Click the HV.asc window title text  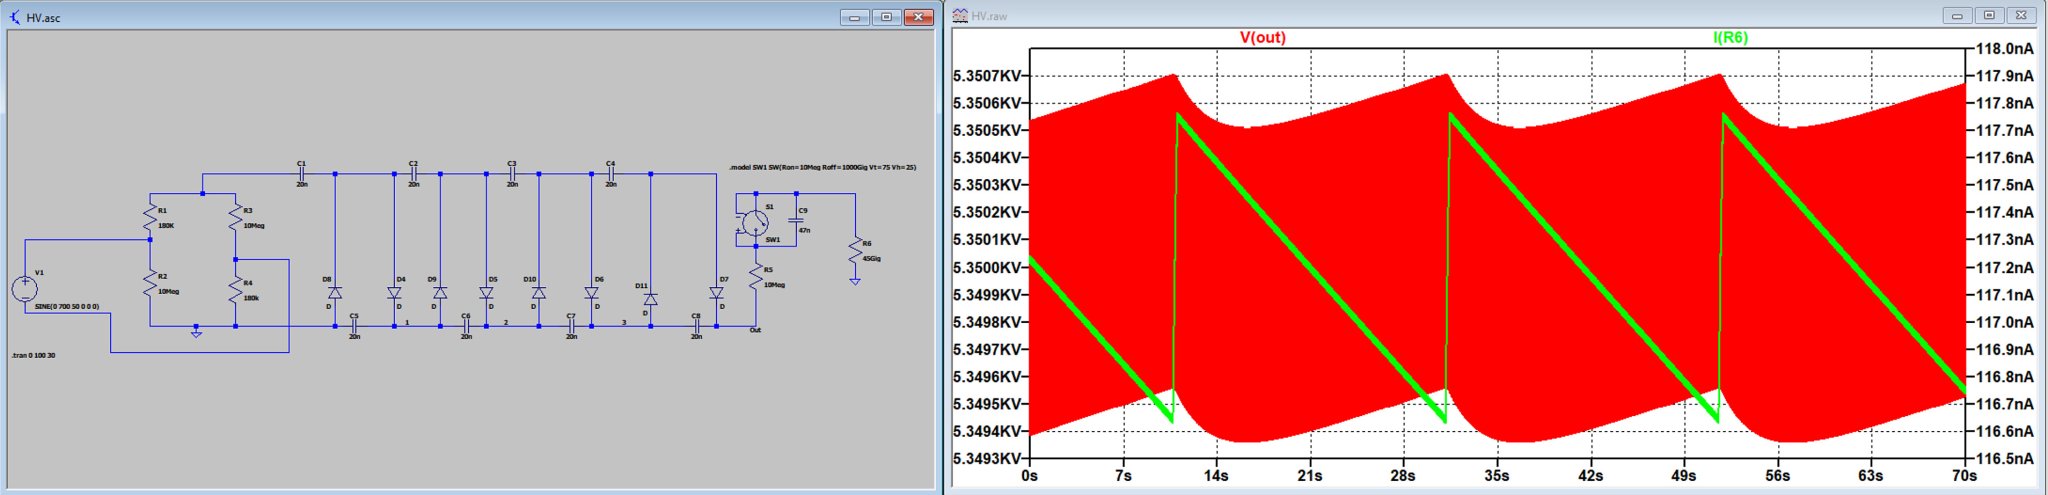pyautogui.click(x=43, y=18)
